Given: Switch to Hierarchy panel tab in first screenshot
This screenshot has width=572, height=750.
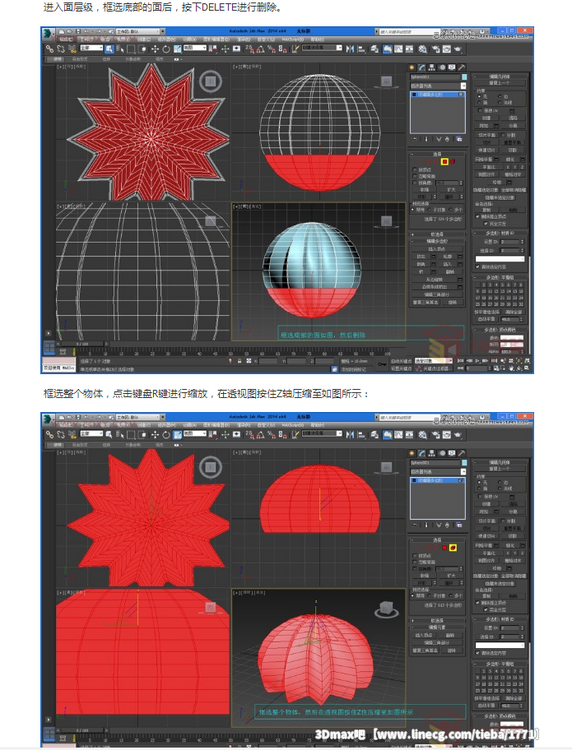Looking at the screenshot, I should click(431, 67).
